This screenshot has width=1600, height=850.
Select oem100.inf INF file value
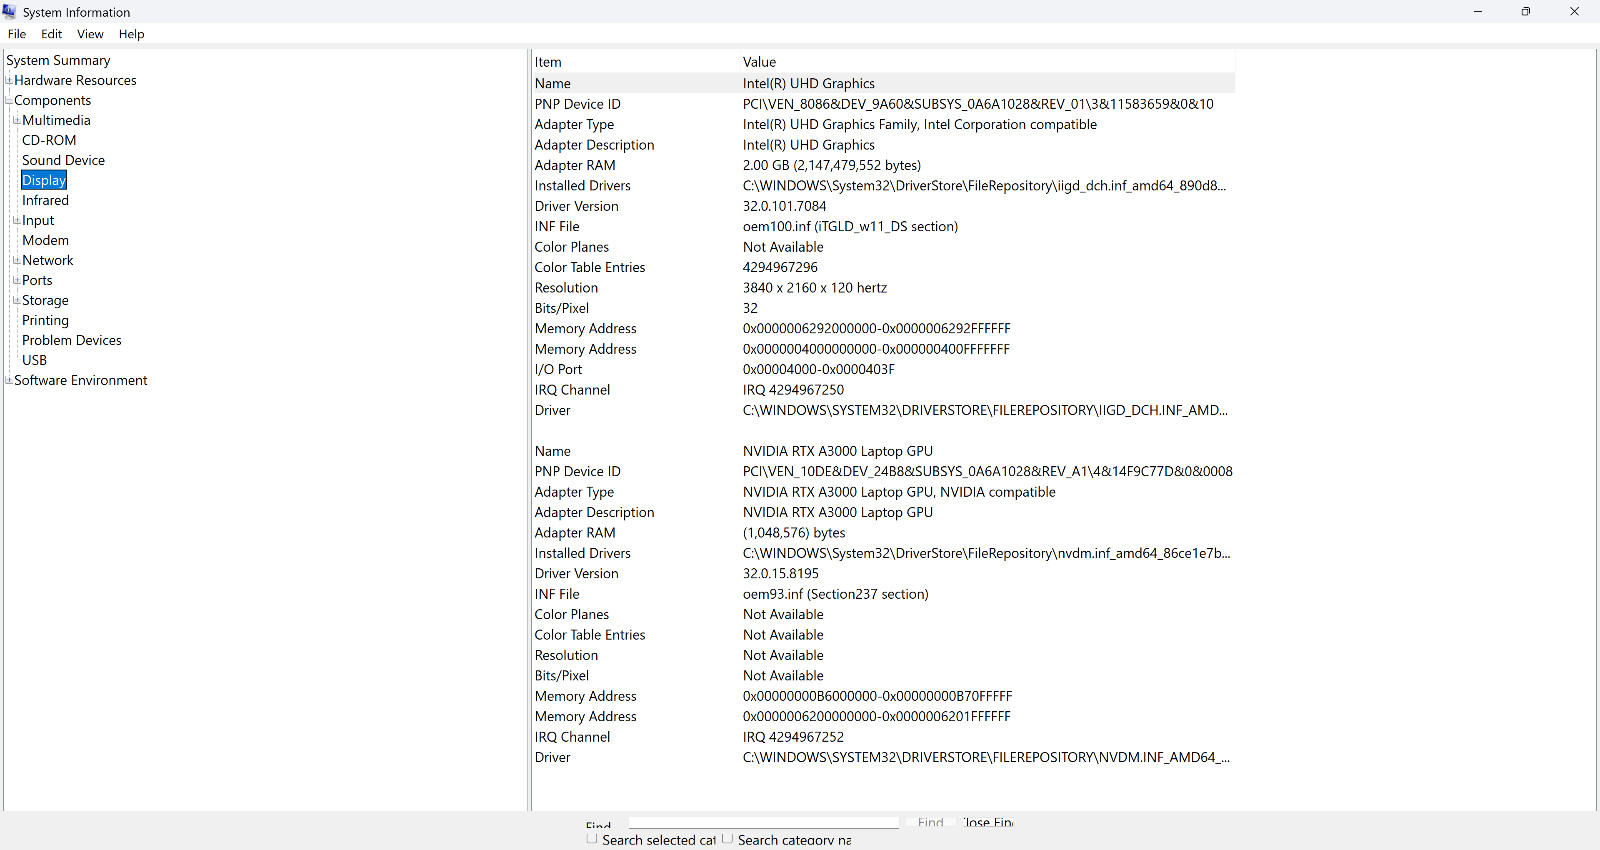[850, 226]
